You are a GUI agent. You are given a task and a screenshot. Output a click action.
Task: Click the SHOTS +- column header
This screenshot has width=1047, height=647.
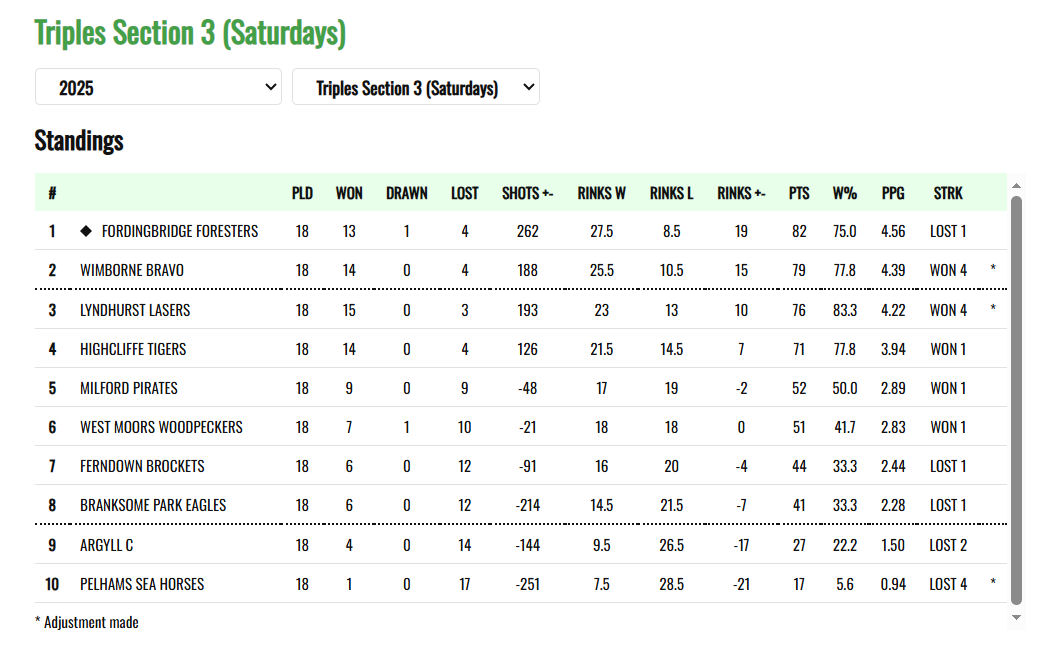(x=528, y=193)
